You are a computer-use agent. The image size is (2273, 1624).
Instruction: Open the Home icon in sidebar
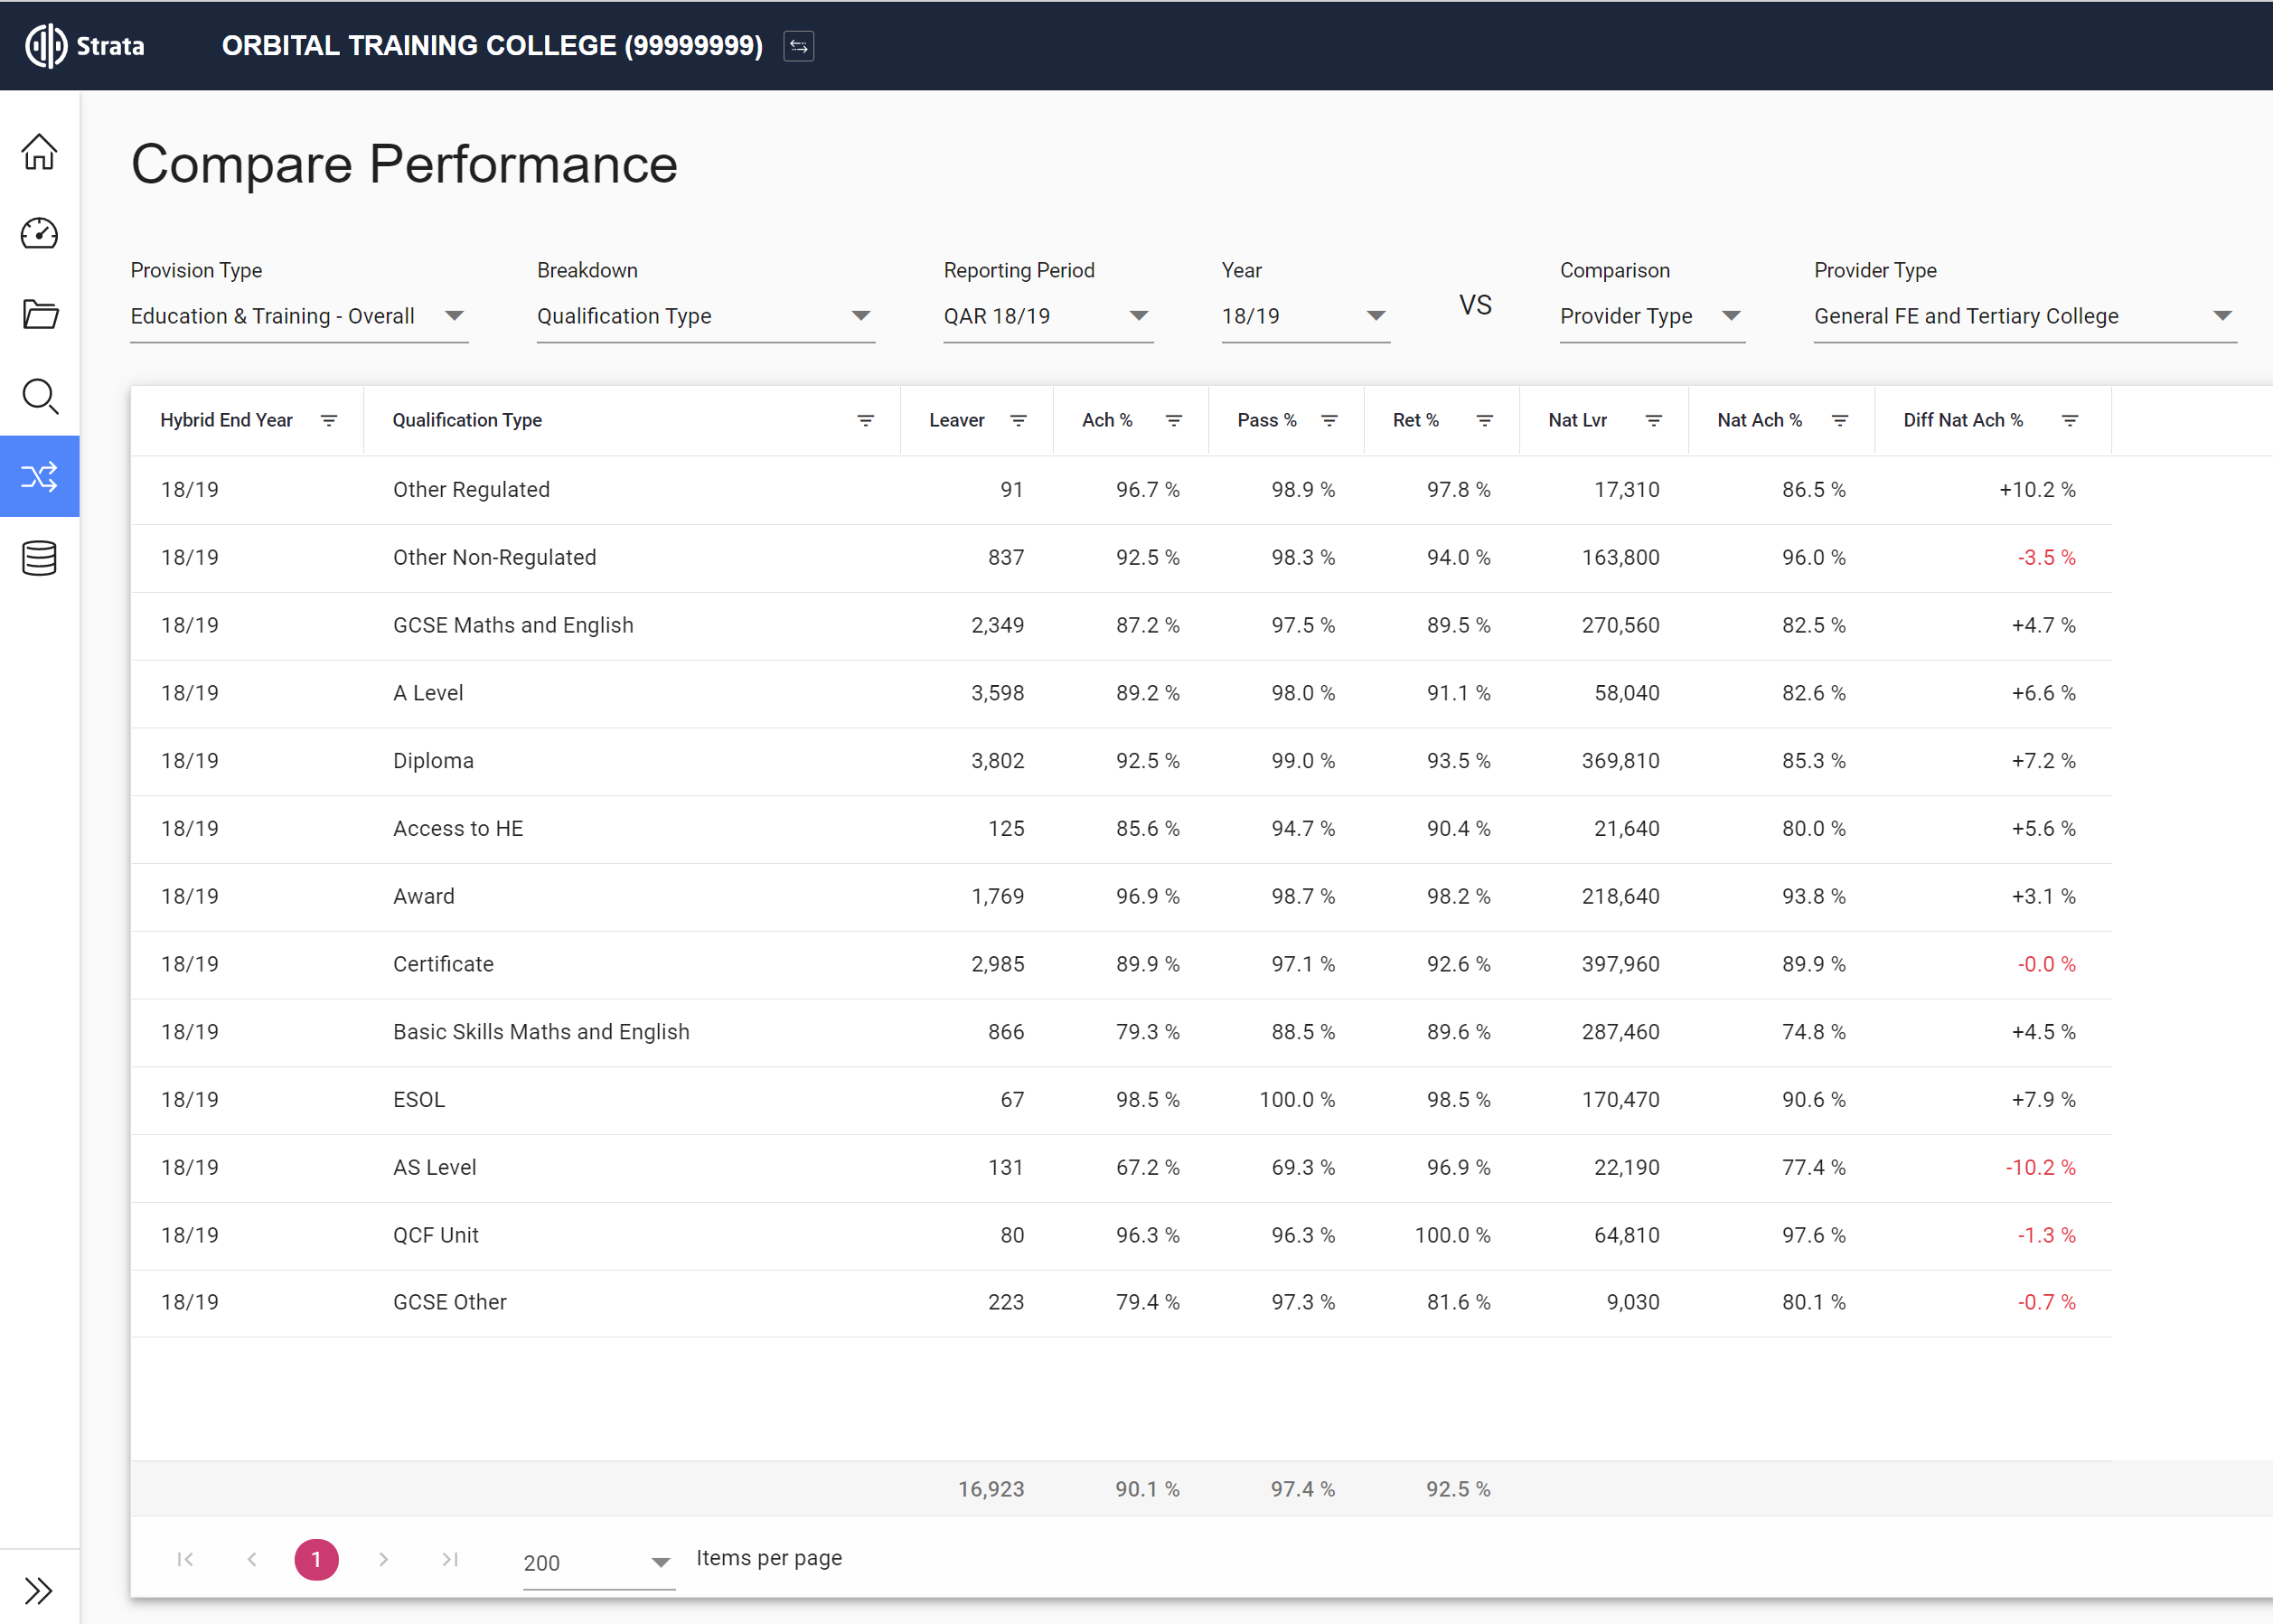point(39,152)
